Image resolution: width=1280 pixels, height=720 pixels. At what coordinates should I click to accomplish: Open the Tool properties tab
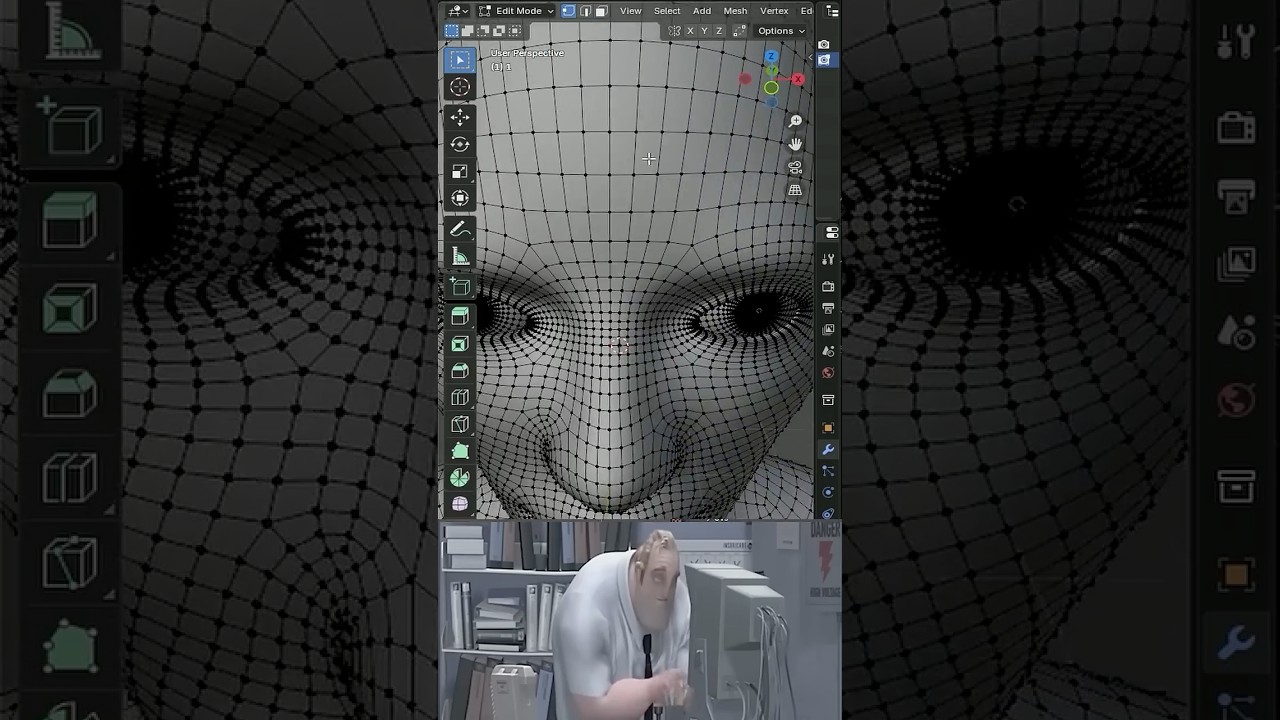click(828, 260)
